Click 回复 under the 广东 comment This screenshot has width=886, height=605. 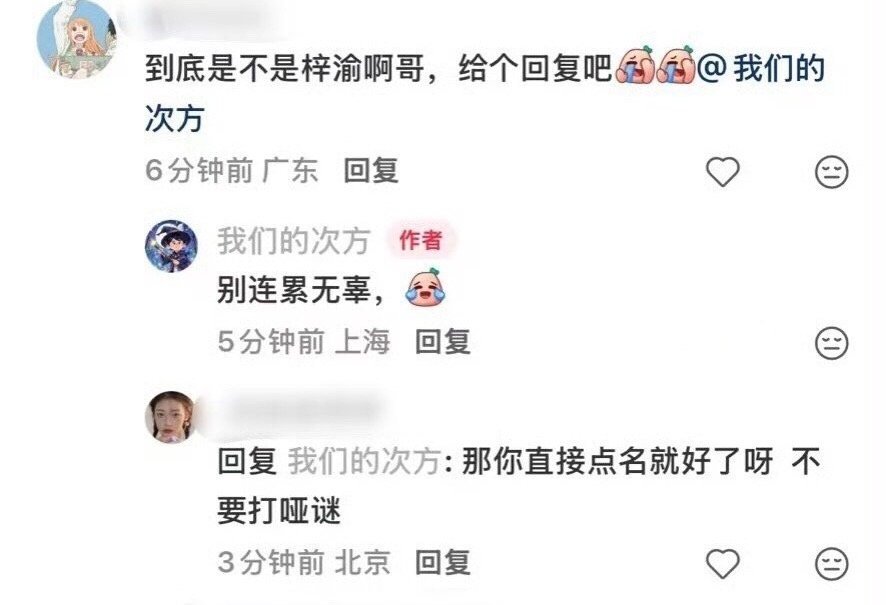click(371, 171)
